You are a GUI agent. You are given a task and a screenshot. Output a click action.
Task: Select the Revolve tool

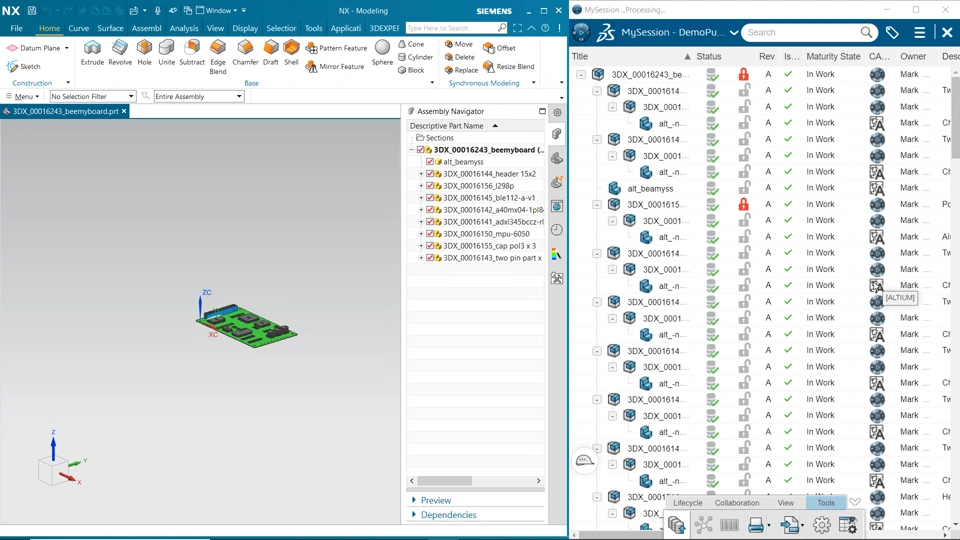[120, 53]
